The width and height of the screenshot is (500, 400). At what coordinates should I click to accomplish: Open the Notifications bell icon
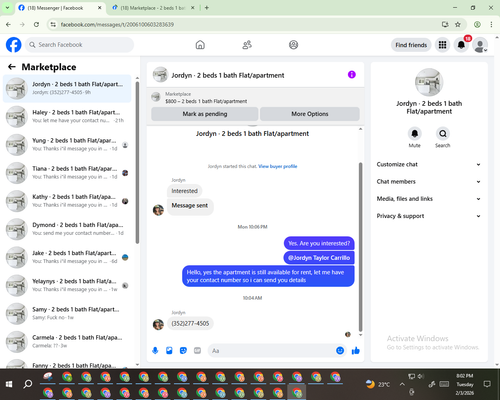[461, 45]
